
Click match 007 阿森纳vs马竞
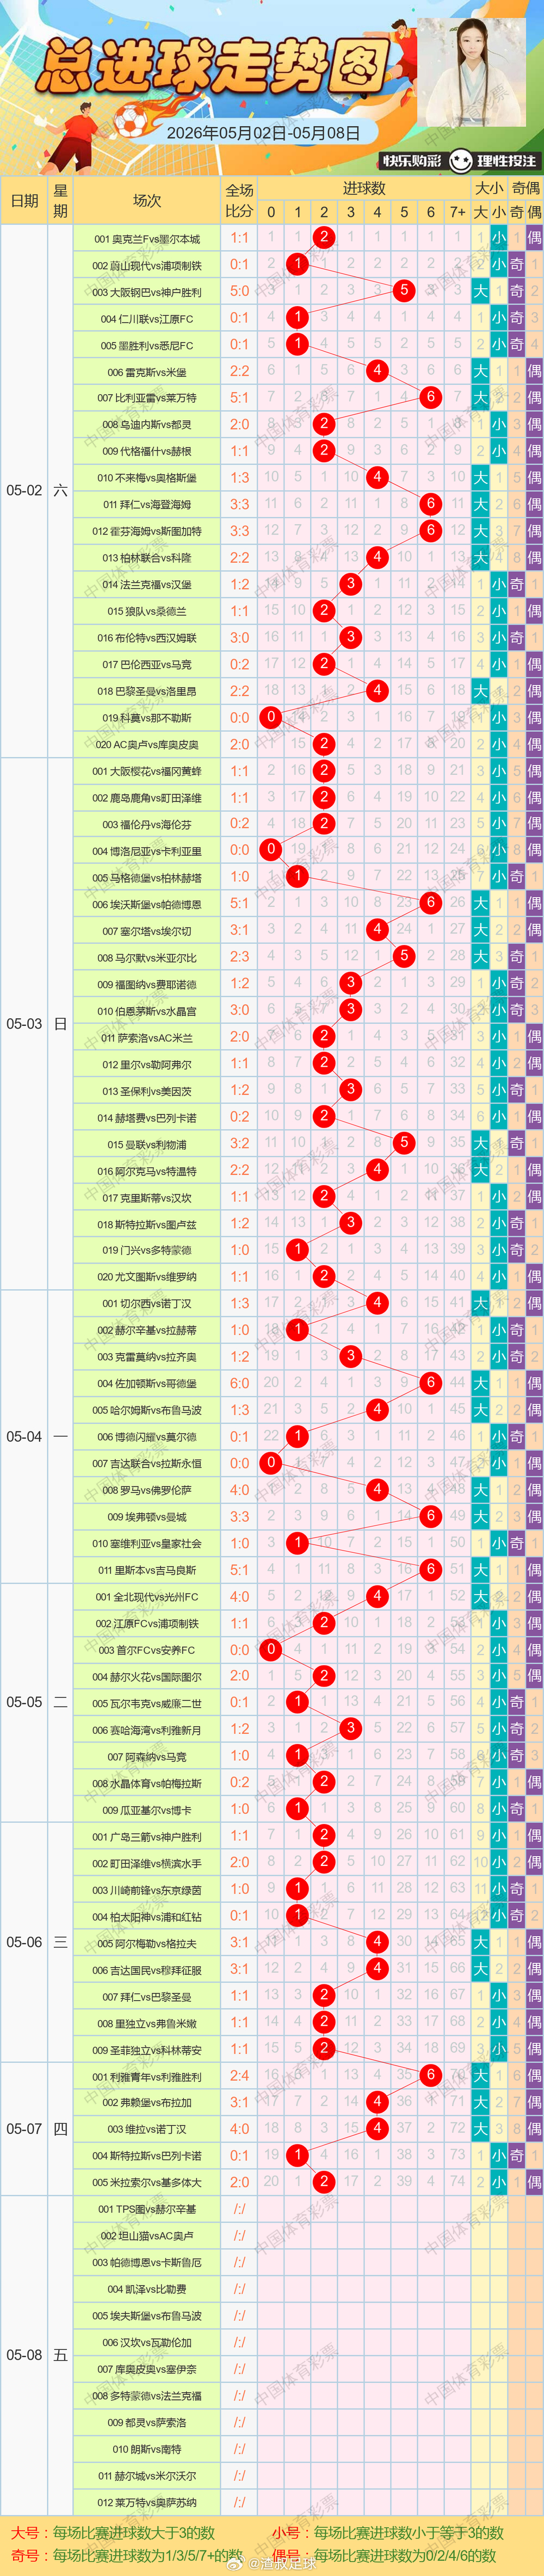[x=147, y=1756]
